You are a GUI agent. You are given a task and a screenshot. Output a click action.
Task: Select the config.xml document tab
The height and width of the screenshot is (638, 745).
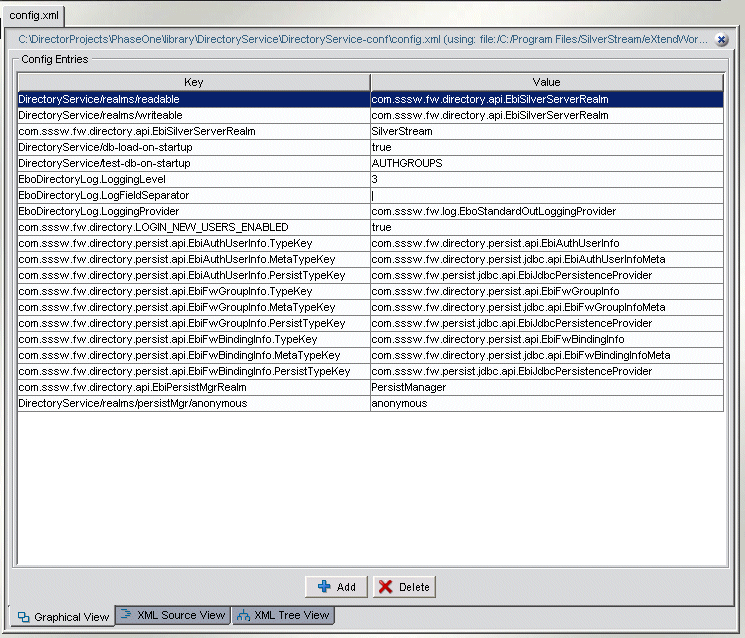[x=34, y=15]
